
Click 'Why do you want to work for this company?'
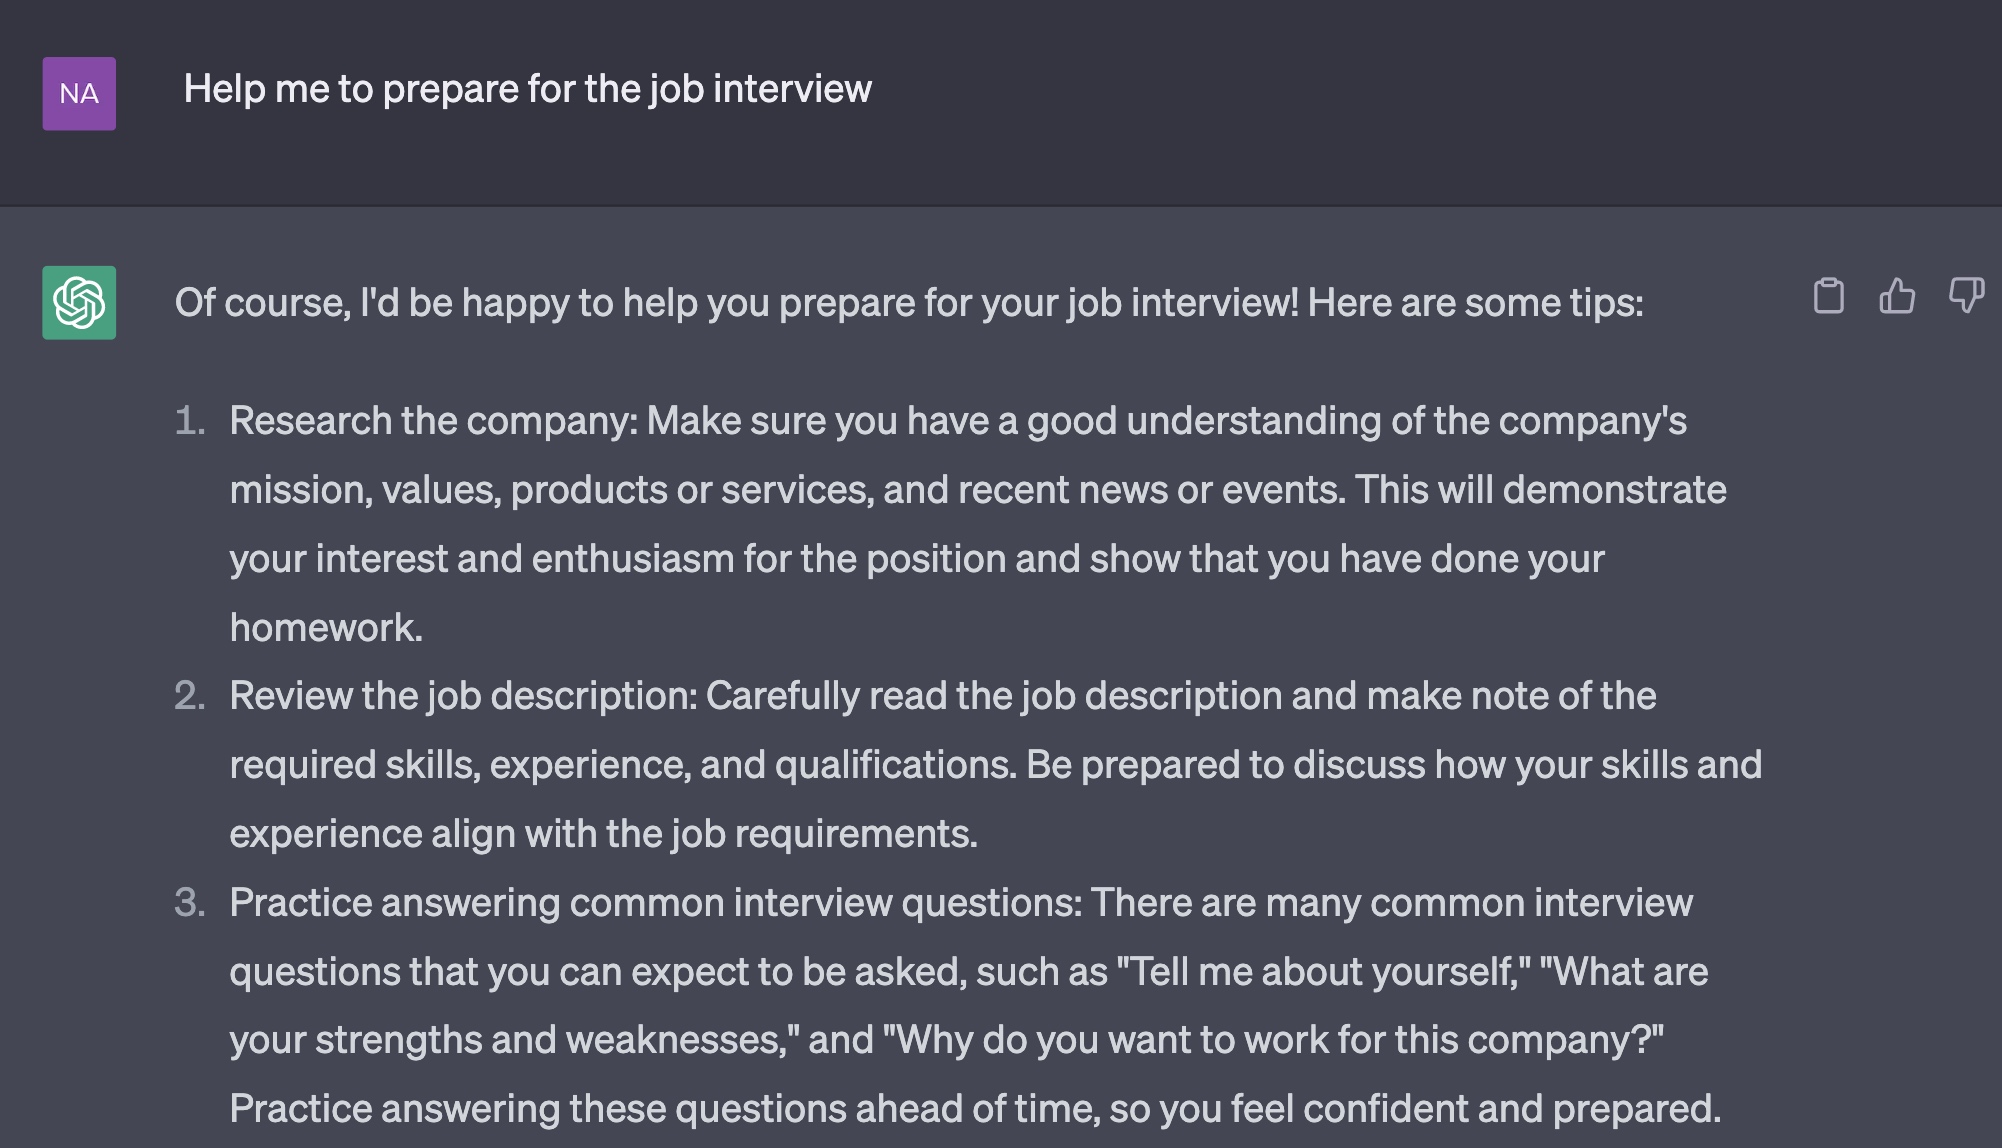coord(1273,1040)
